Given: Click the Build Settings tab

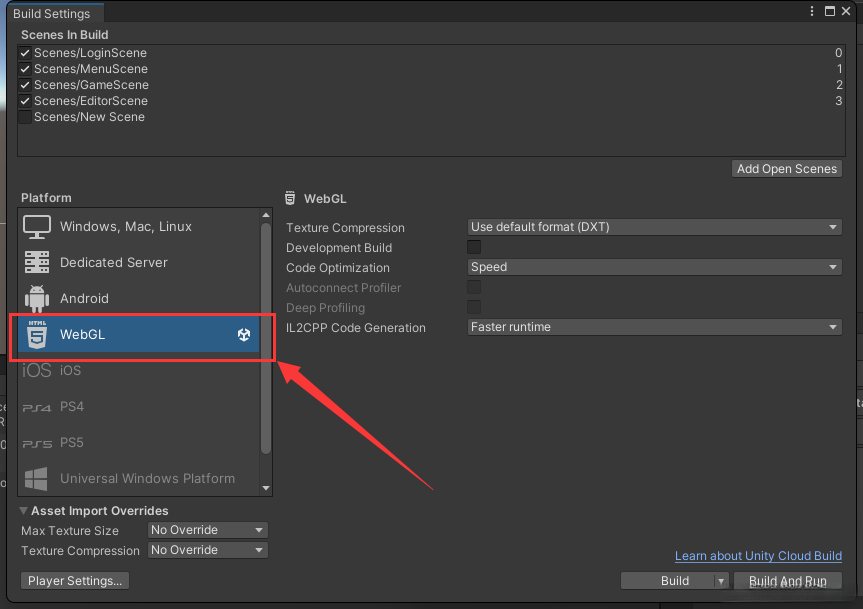Looking at the screenshot, I should 52,14.
